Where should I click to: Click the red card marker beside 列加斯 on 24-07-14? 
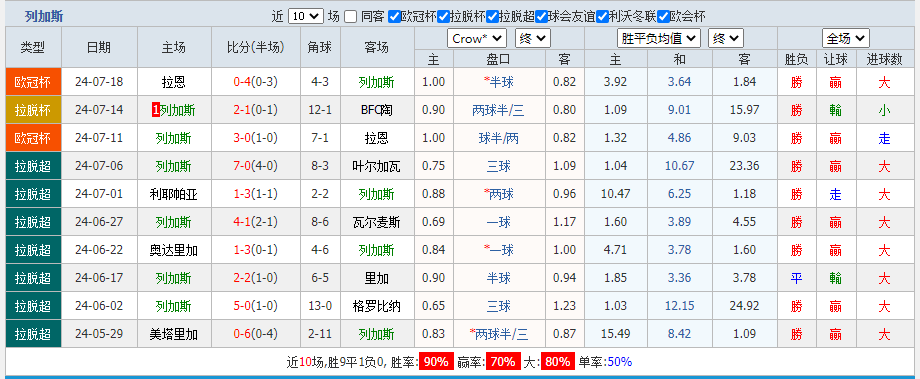click(155, 110)
